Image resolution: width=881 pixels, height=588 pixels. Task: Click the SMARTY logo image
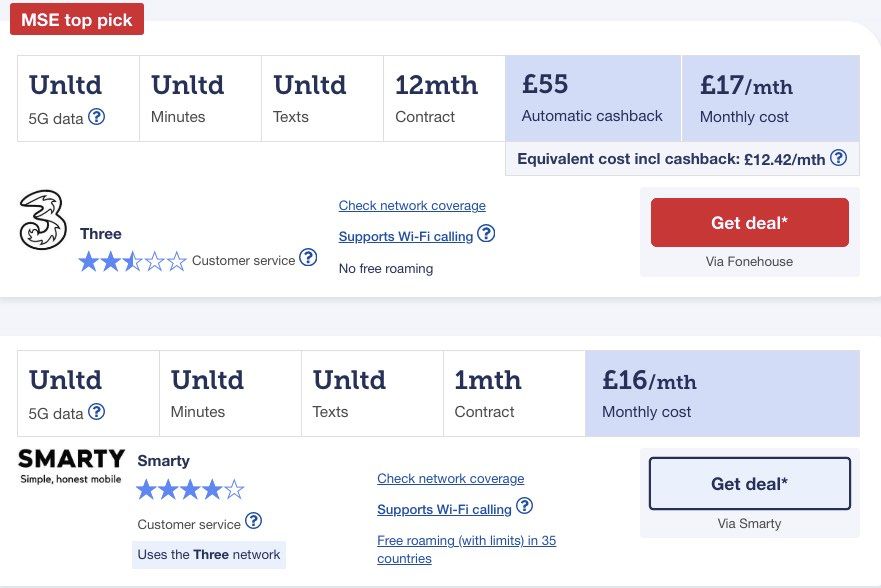pos(71,466)
